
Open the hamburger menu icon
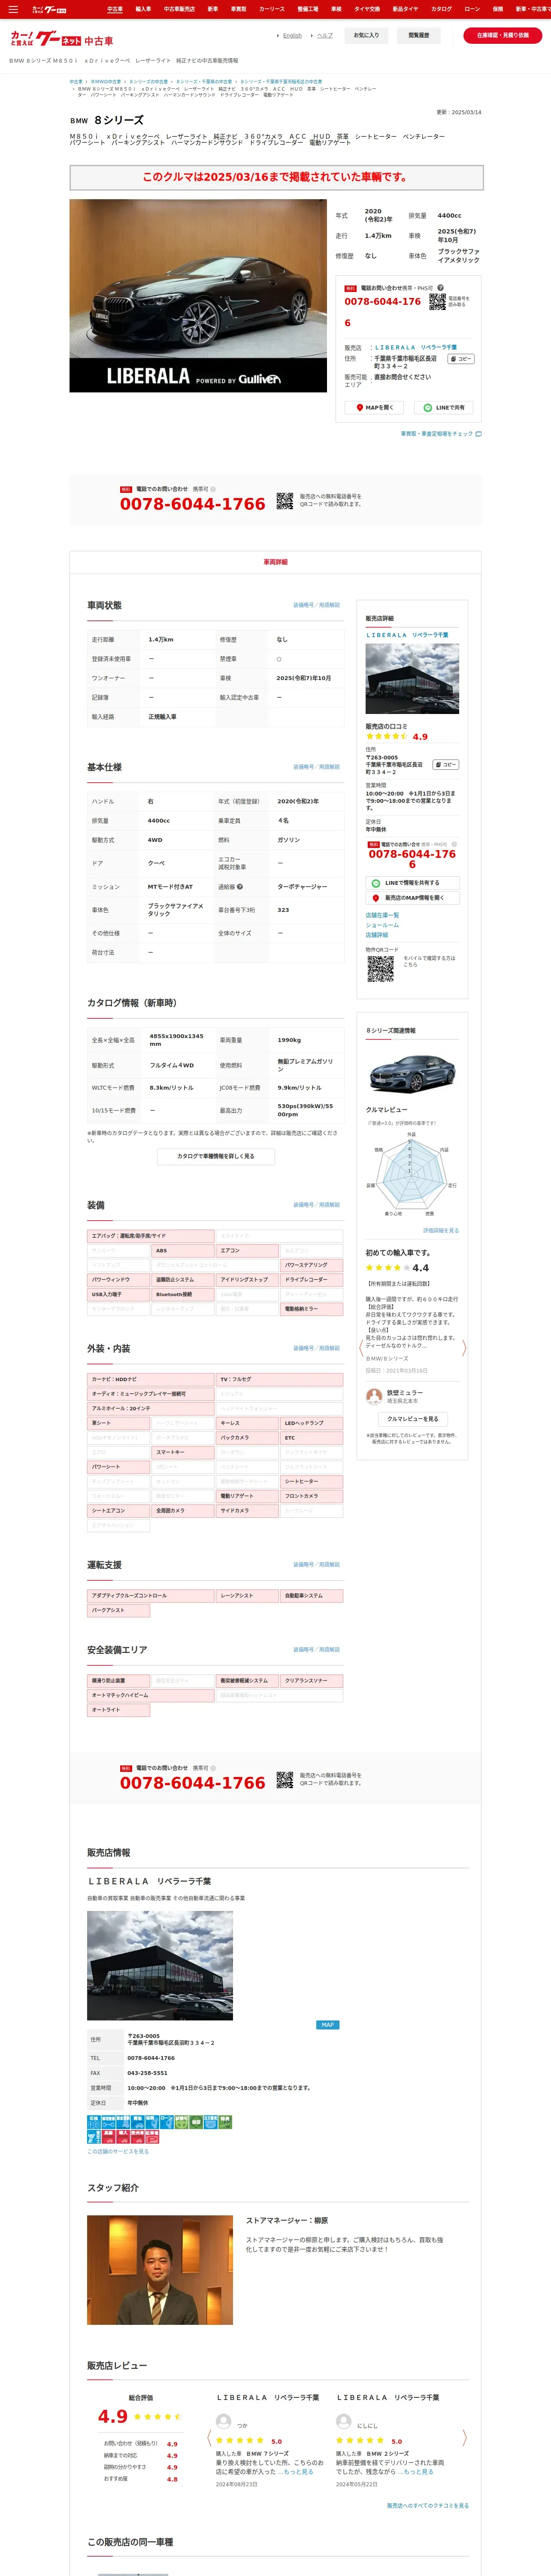tap(13, 9)
